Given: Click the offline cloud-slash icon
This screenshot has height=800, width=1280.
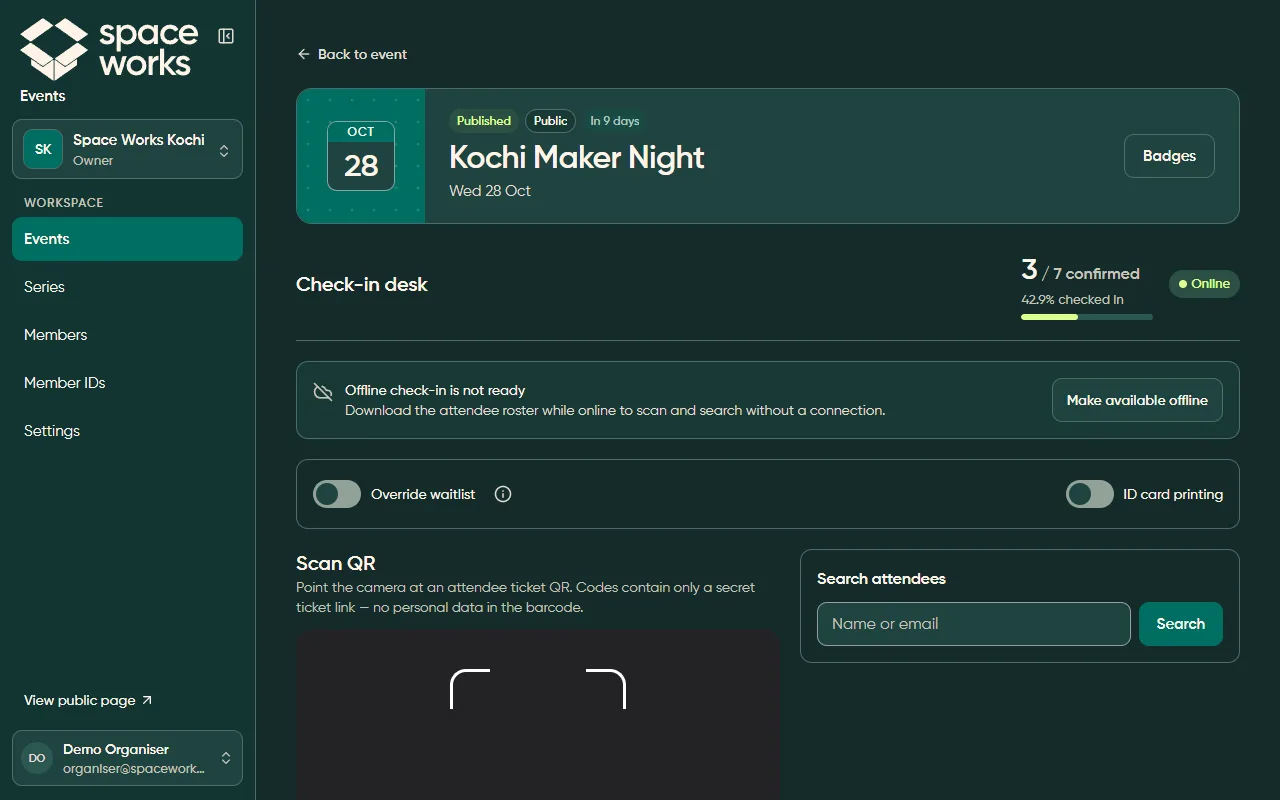Looking at the screenshot, I should (322, 391).
